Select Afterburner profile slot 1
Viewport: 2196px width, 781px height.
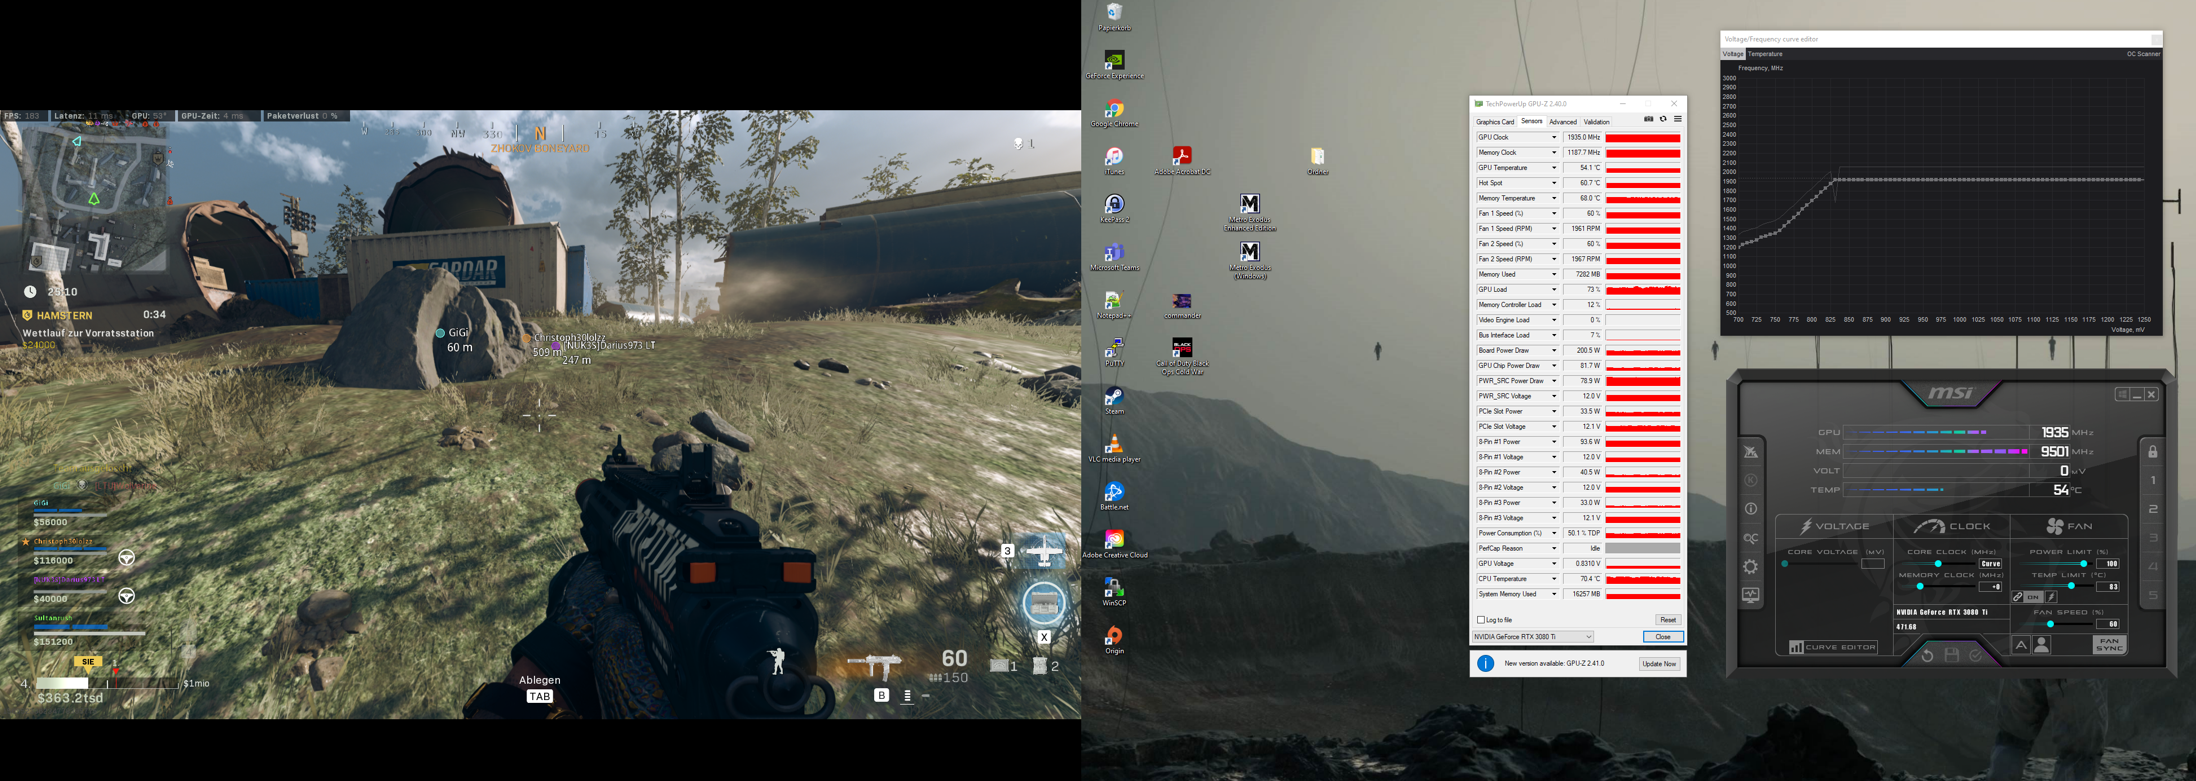point(2153,481)
